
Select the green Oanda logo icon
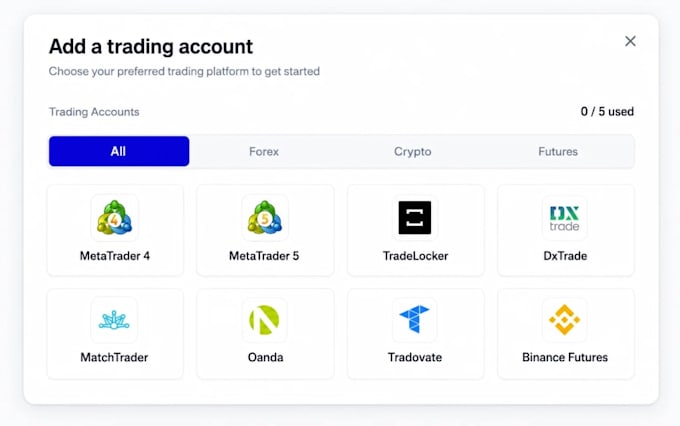(x=264, y=320)
